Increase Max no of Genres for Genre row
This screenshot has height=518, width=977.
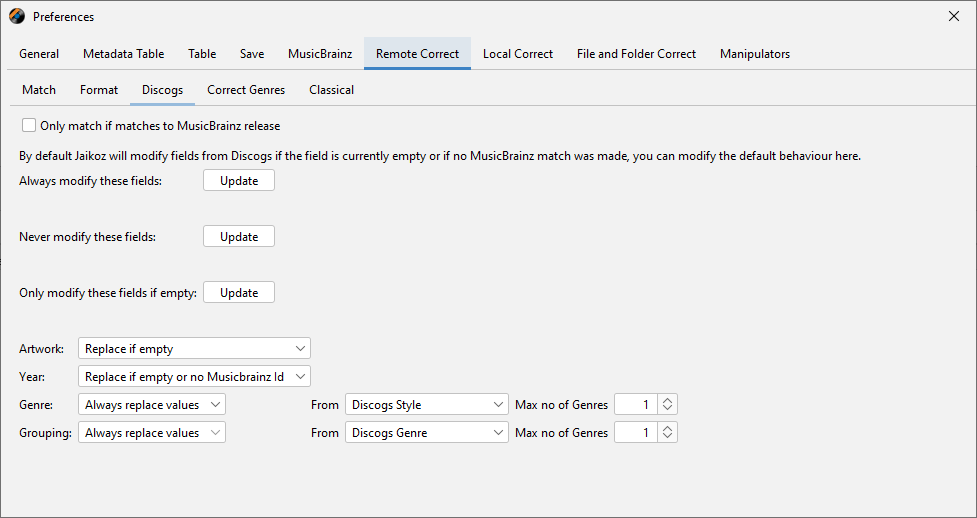(x=668, y=400)
